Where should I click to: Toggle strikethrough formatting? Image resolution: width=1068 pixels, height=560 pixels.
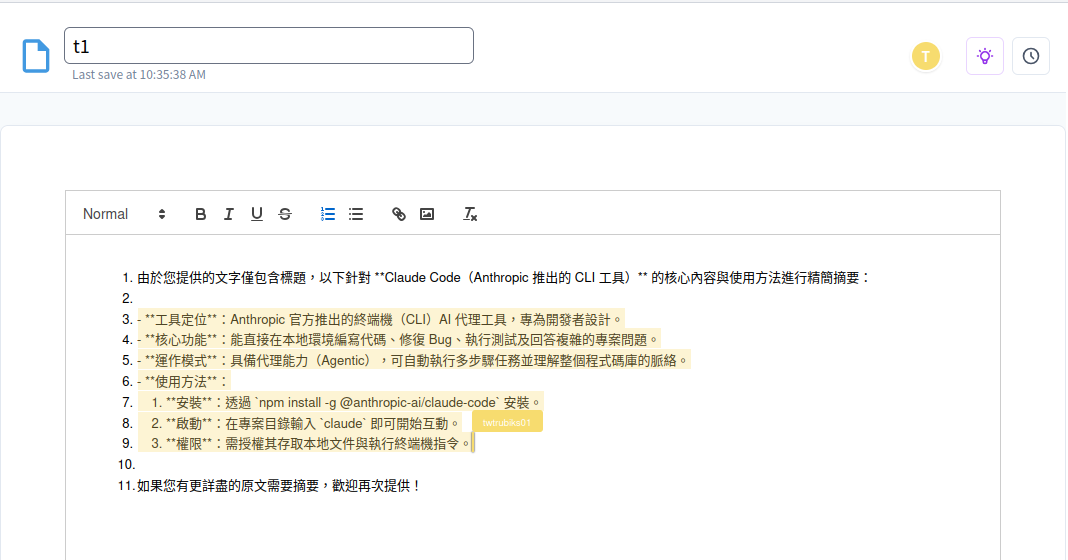tap(285, 214)
